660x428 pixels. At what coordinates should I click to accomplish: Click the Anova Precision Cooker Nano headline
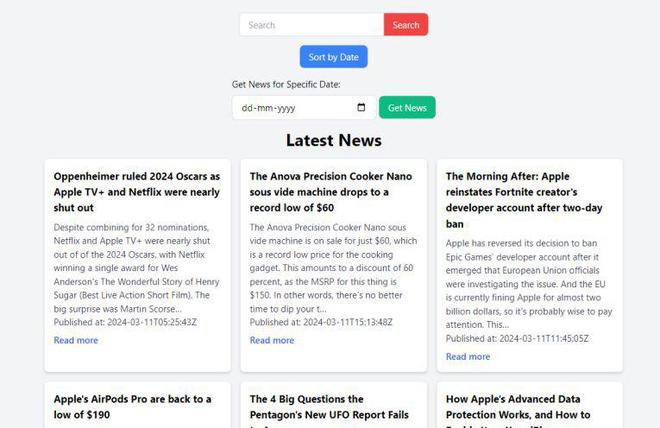pyautogui.click(x=331, y=192)
